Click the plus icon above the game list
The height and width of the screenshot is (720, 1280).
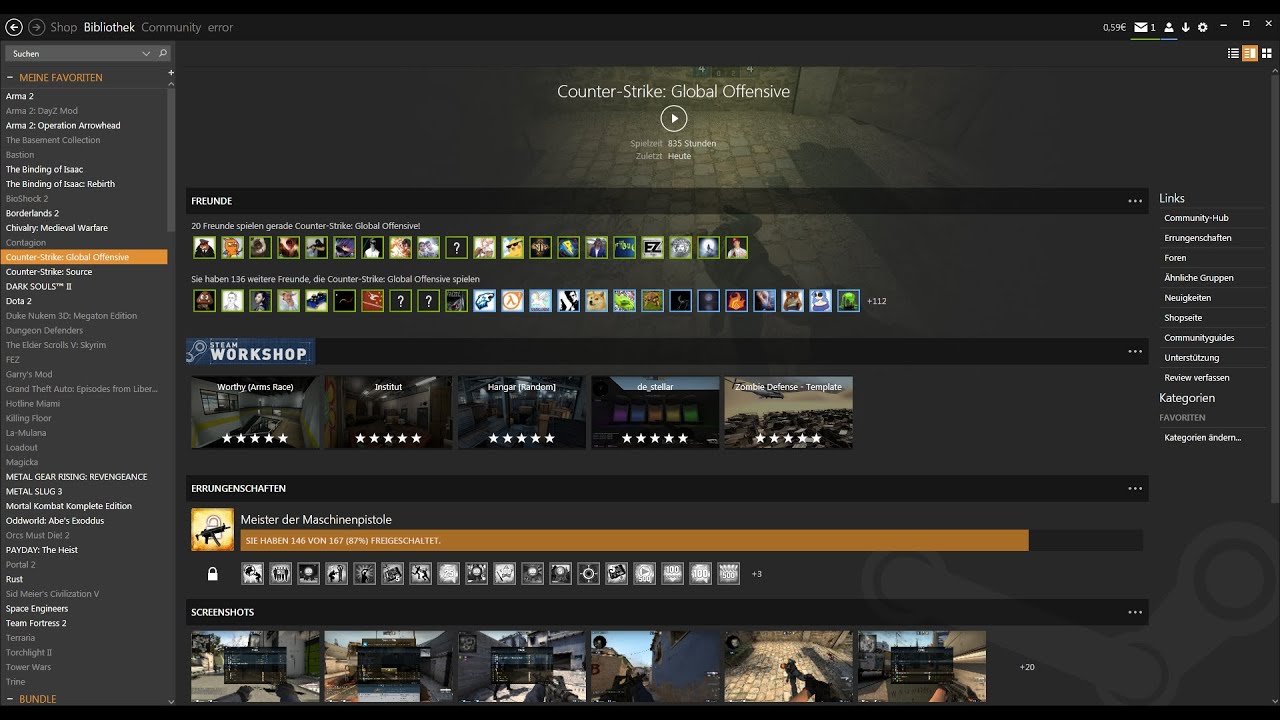(171, 72)
